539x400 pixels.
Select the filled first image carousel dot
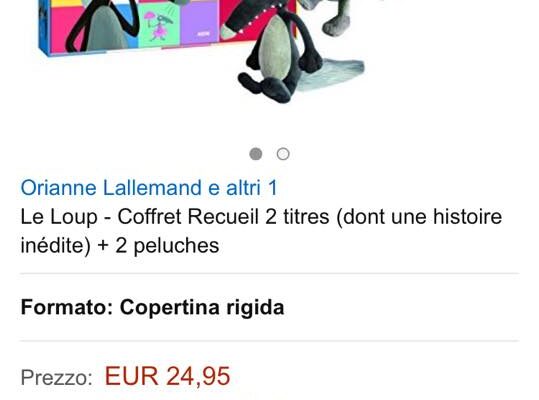(255, 154)
